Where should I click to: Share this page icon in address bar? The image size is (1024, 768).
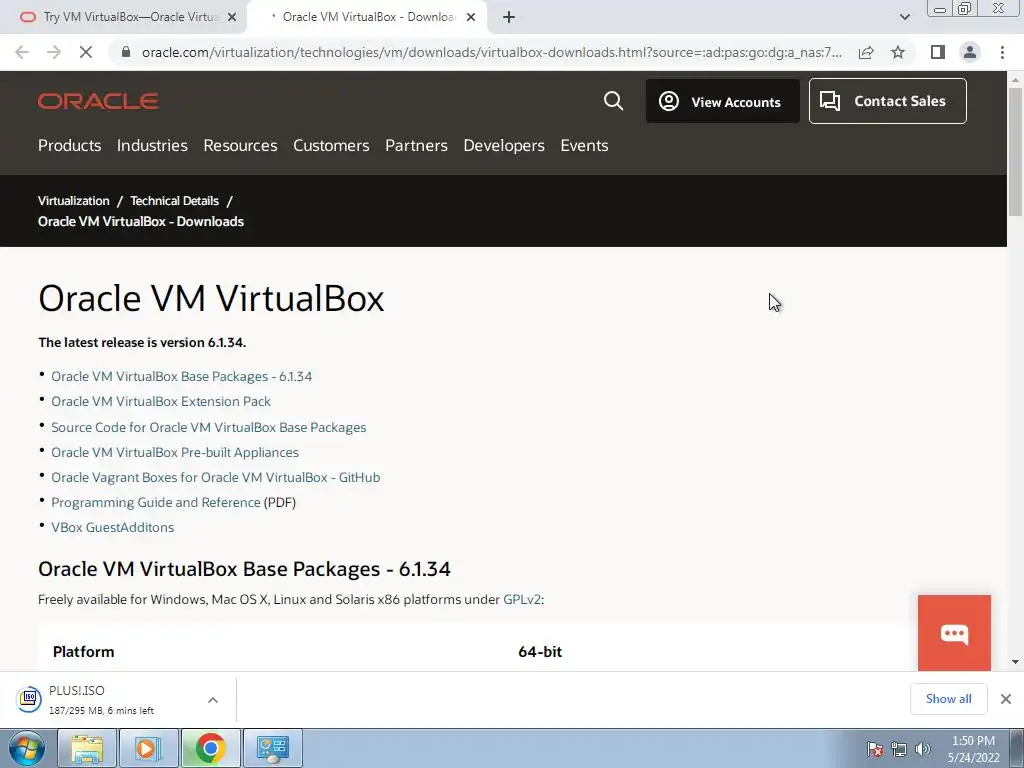(866, 52)
